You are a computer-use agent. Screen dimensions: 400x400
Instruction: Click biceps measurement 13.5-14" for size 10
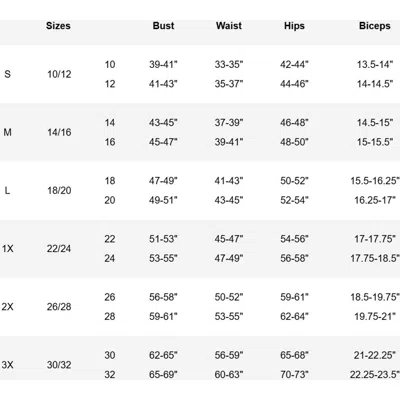[x=375, y=64]
